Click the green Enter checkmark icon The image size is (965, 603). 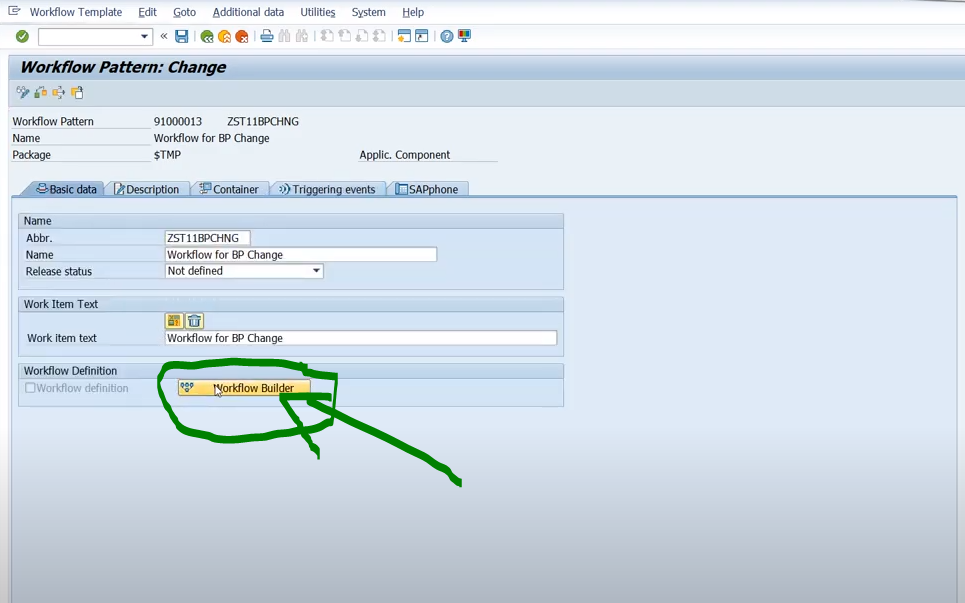(22, 36)
